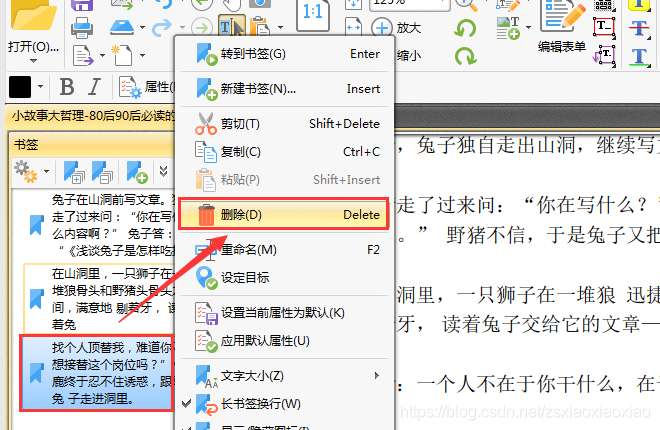
Task: Click the Paste clipboard toolbar icon
Action: [x=260, y=27]
